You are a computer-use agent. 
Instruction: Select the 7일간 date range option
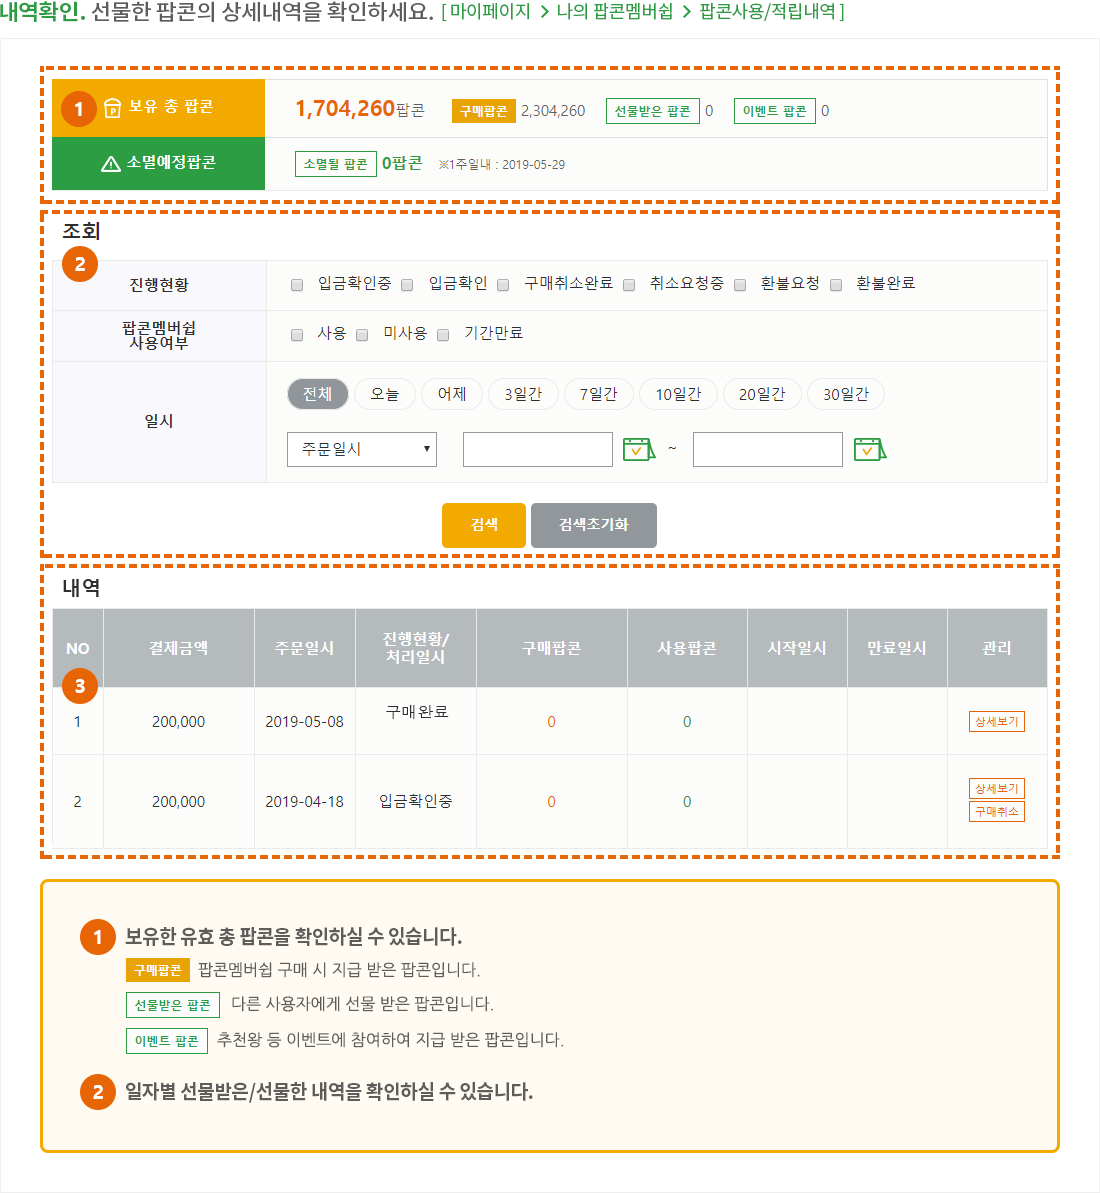click(x=598, y=394)
